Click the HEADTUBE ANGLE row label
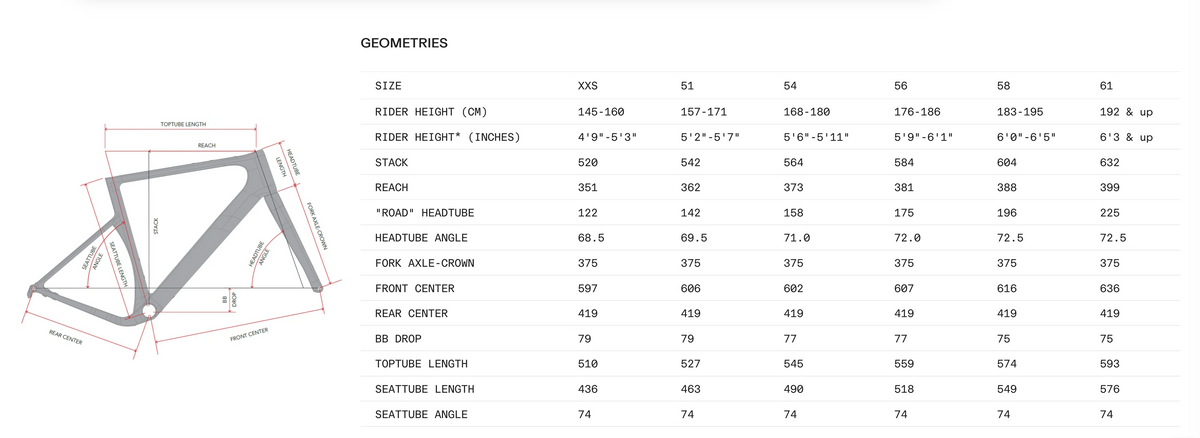 [x=421, y=238]
